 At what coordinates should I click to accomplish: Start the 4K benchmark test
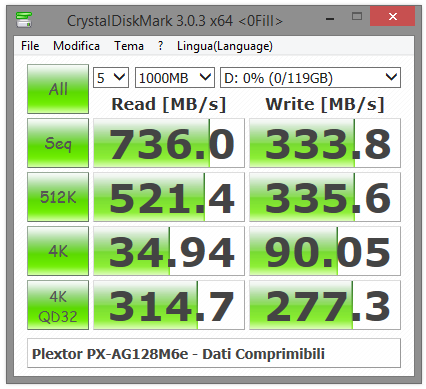coord(58,251)
